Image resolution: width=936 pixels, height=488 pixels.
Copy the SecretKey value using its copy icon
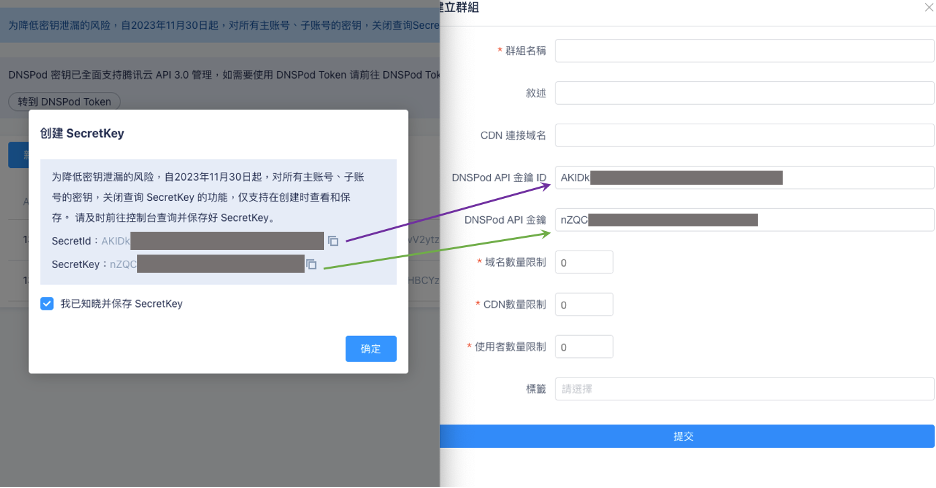point(311,264)
